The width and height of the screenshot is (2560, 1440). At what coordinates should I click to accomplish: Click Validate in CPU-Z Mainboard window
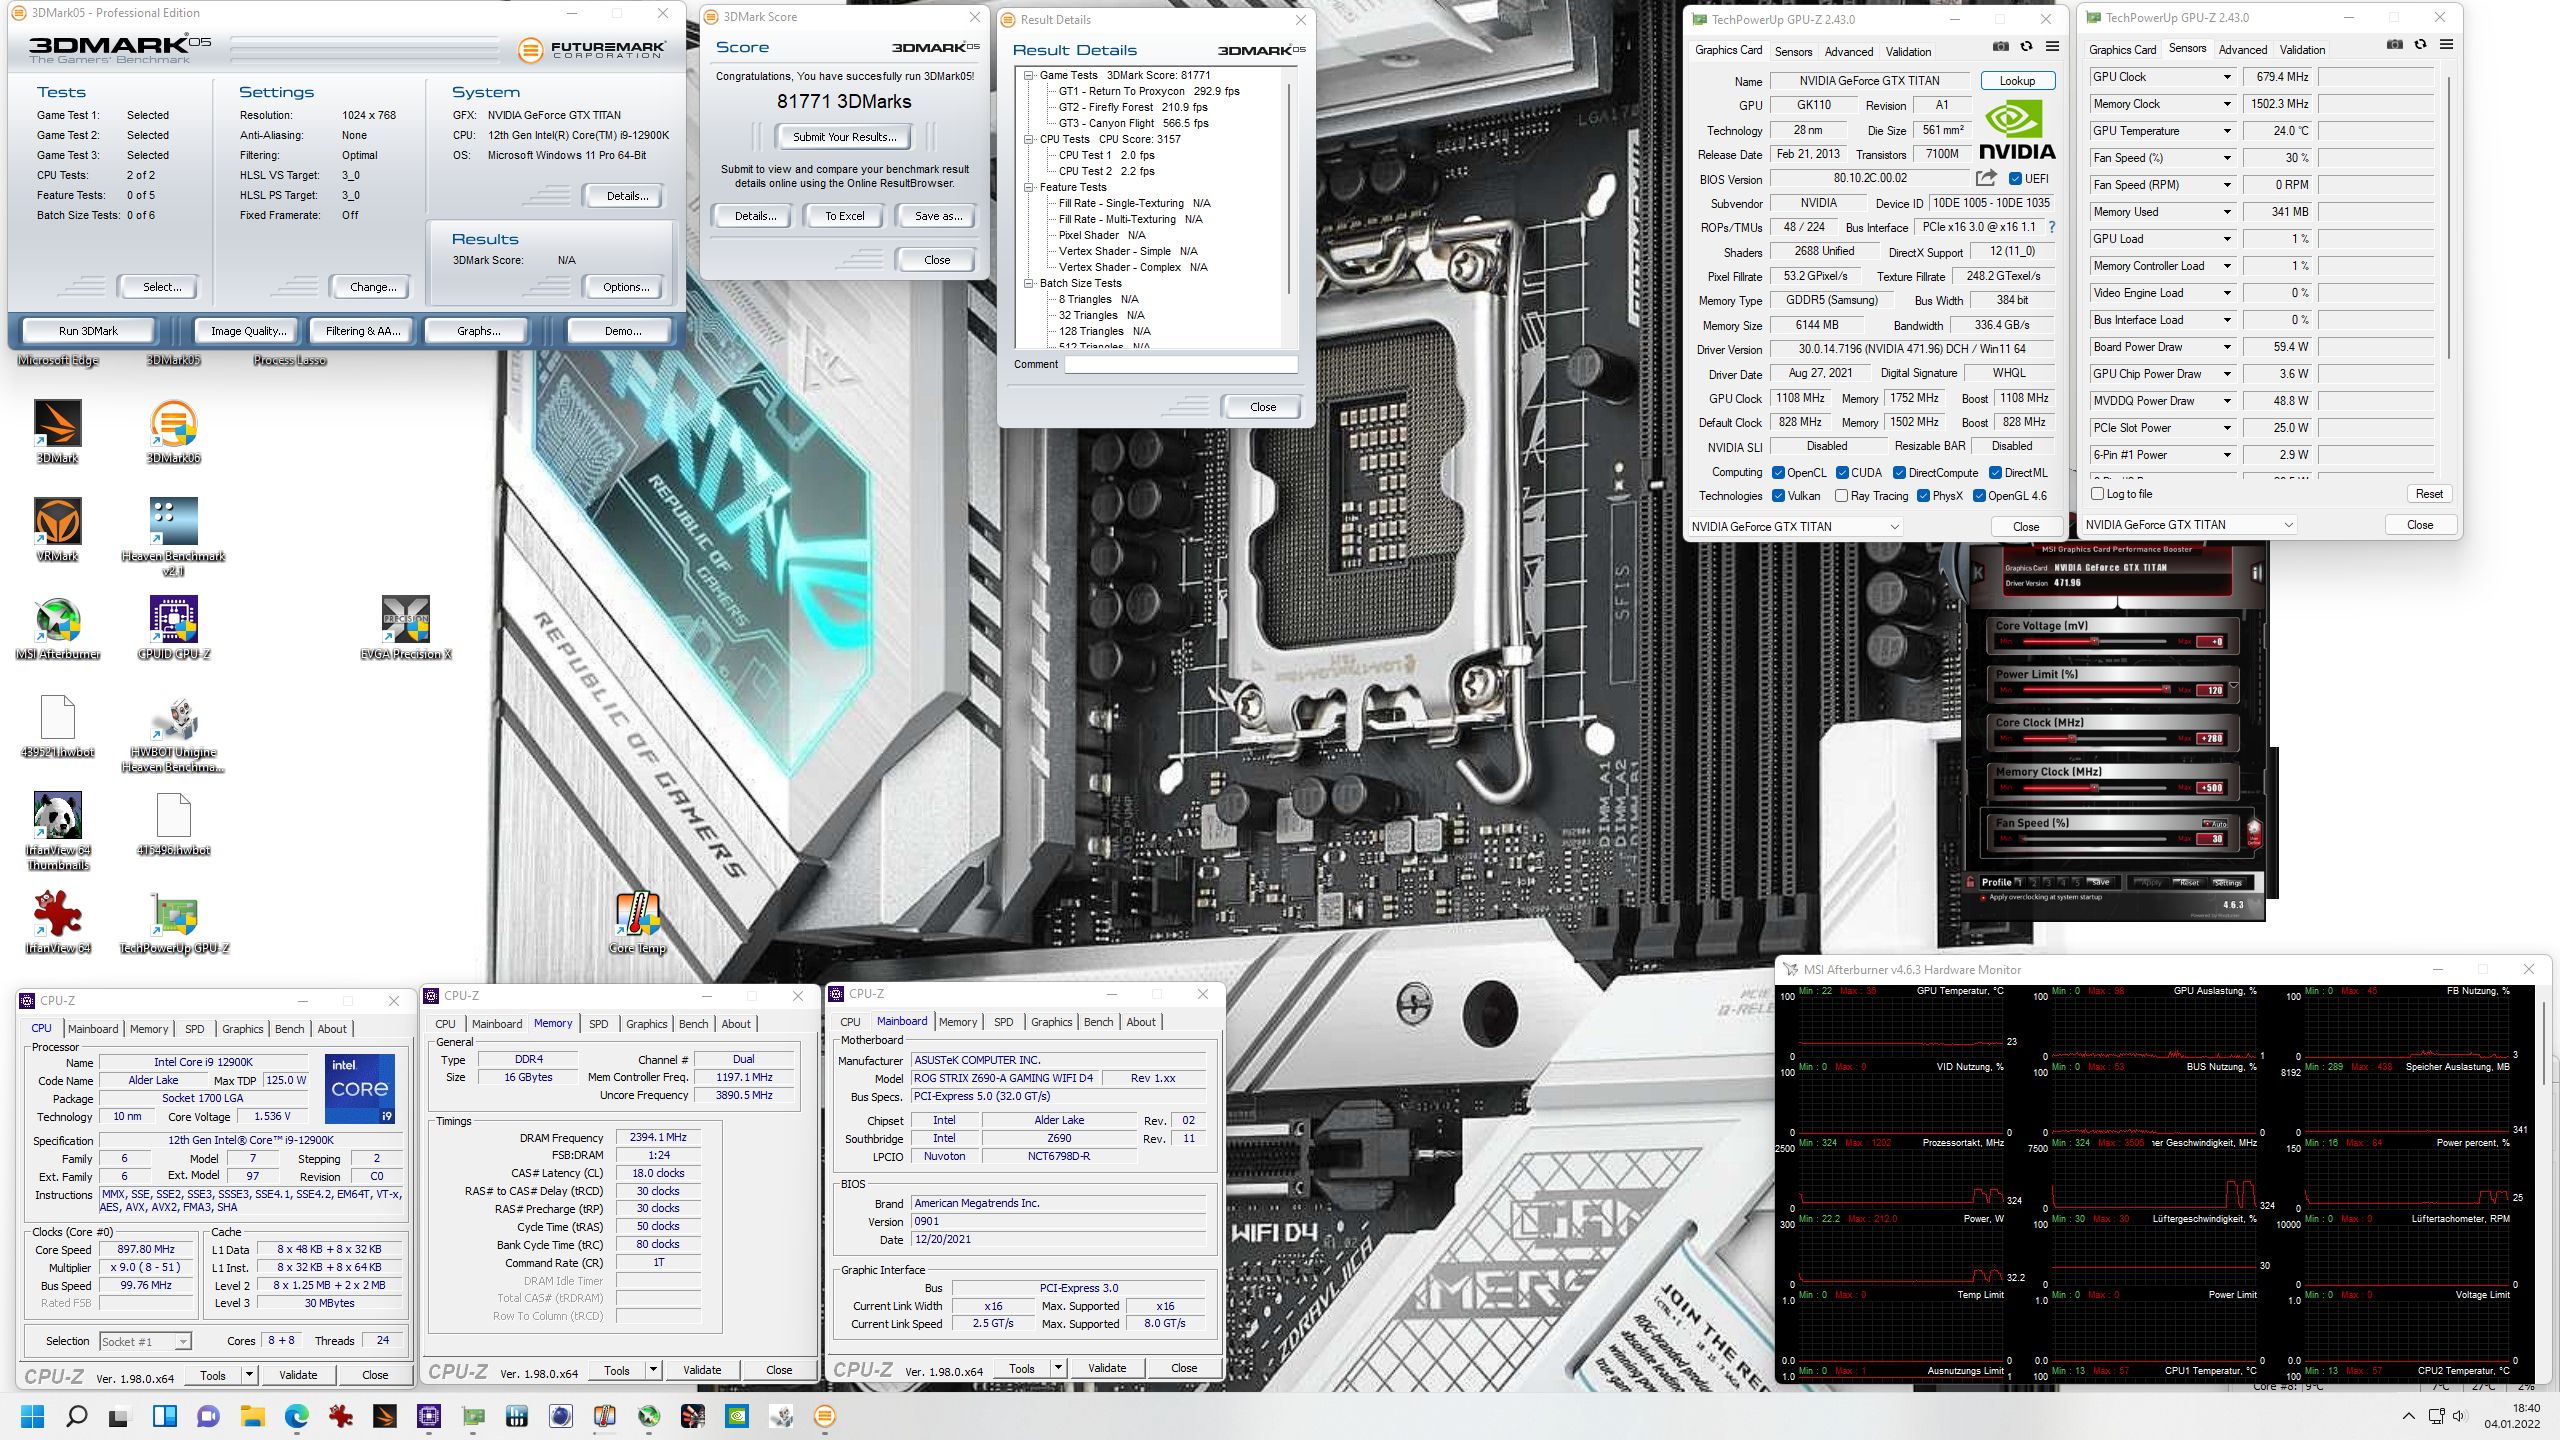[x=1107, y=1368]
